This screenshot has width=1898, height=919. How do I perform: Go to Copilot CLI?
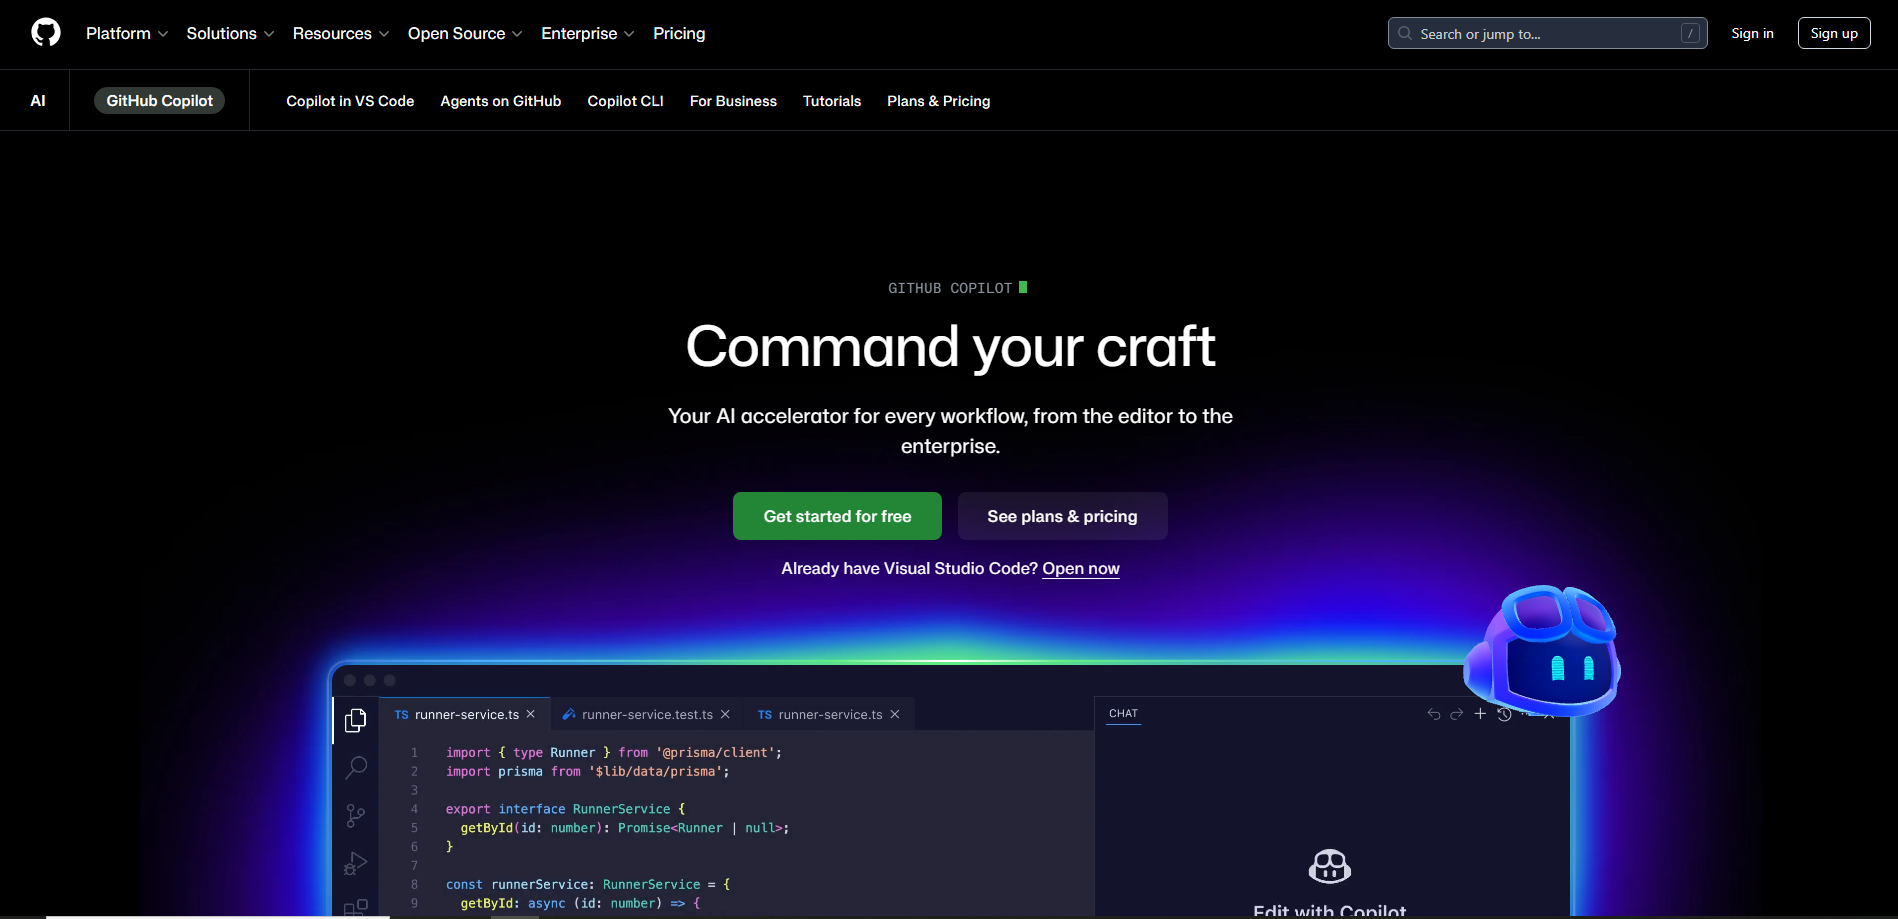626,101
